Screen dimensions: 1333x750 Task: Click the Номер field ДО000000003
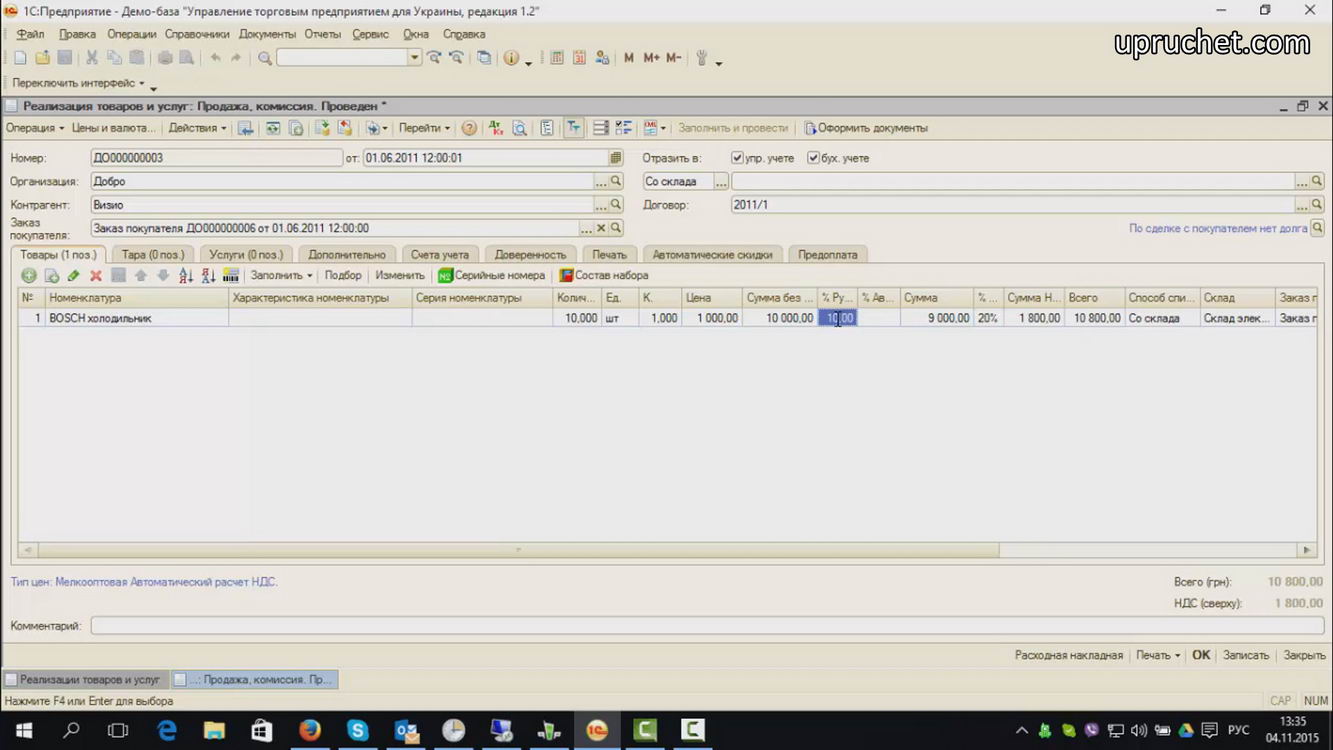pyautogui.click(x=216, y=158)
